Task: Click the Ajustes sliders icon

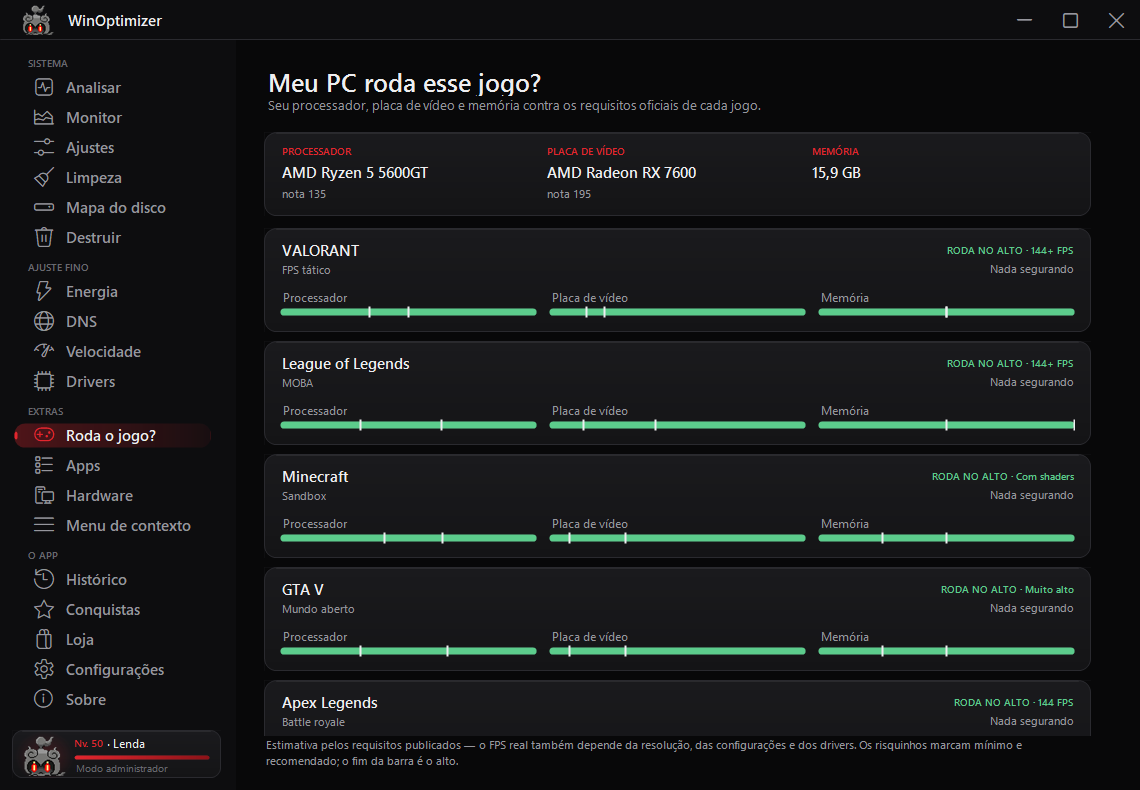Action: point(44,148)
